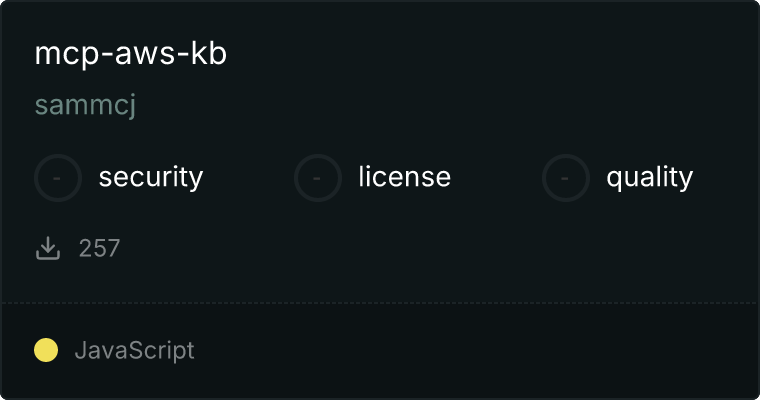Select the license label text
The width and height of the screenshot is (760, 400).
pos(405,176)
